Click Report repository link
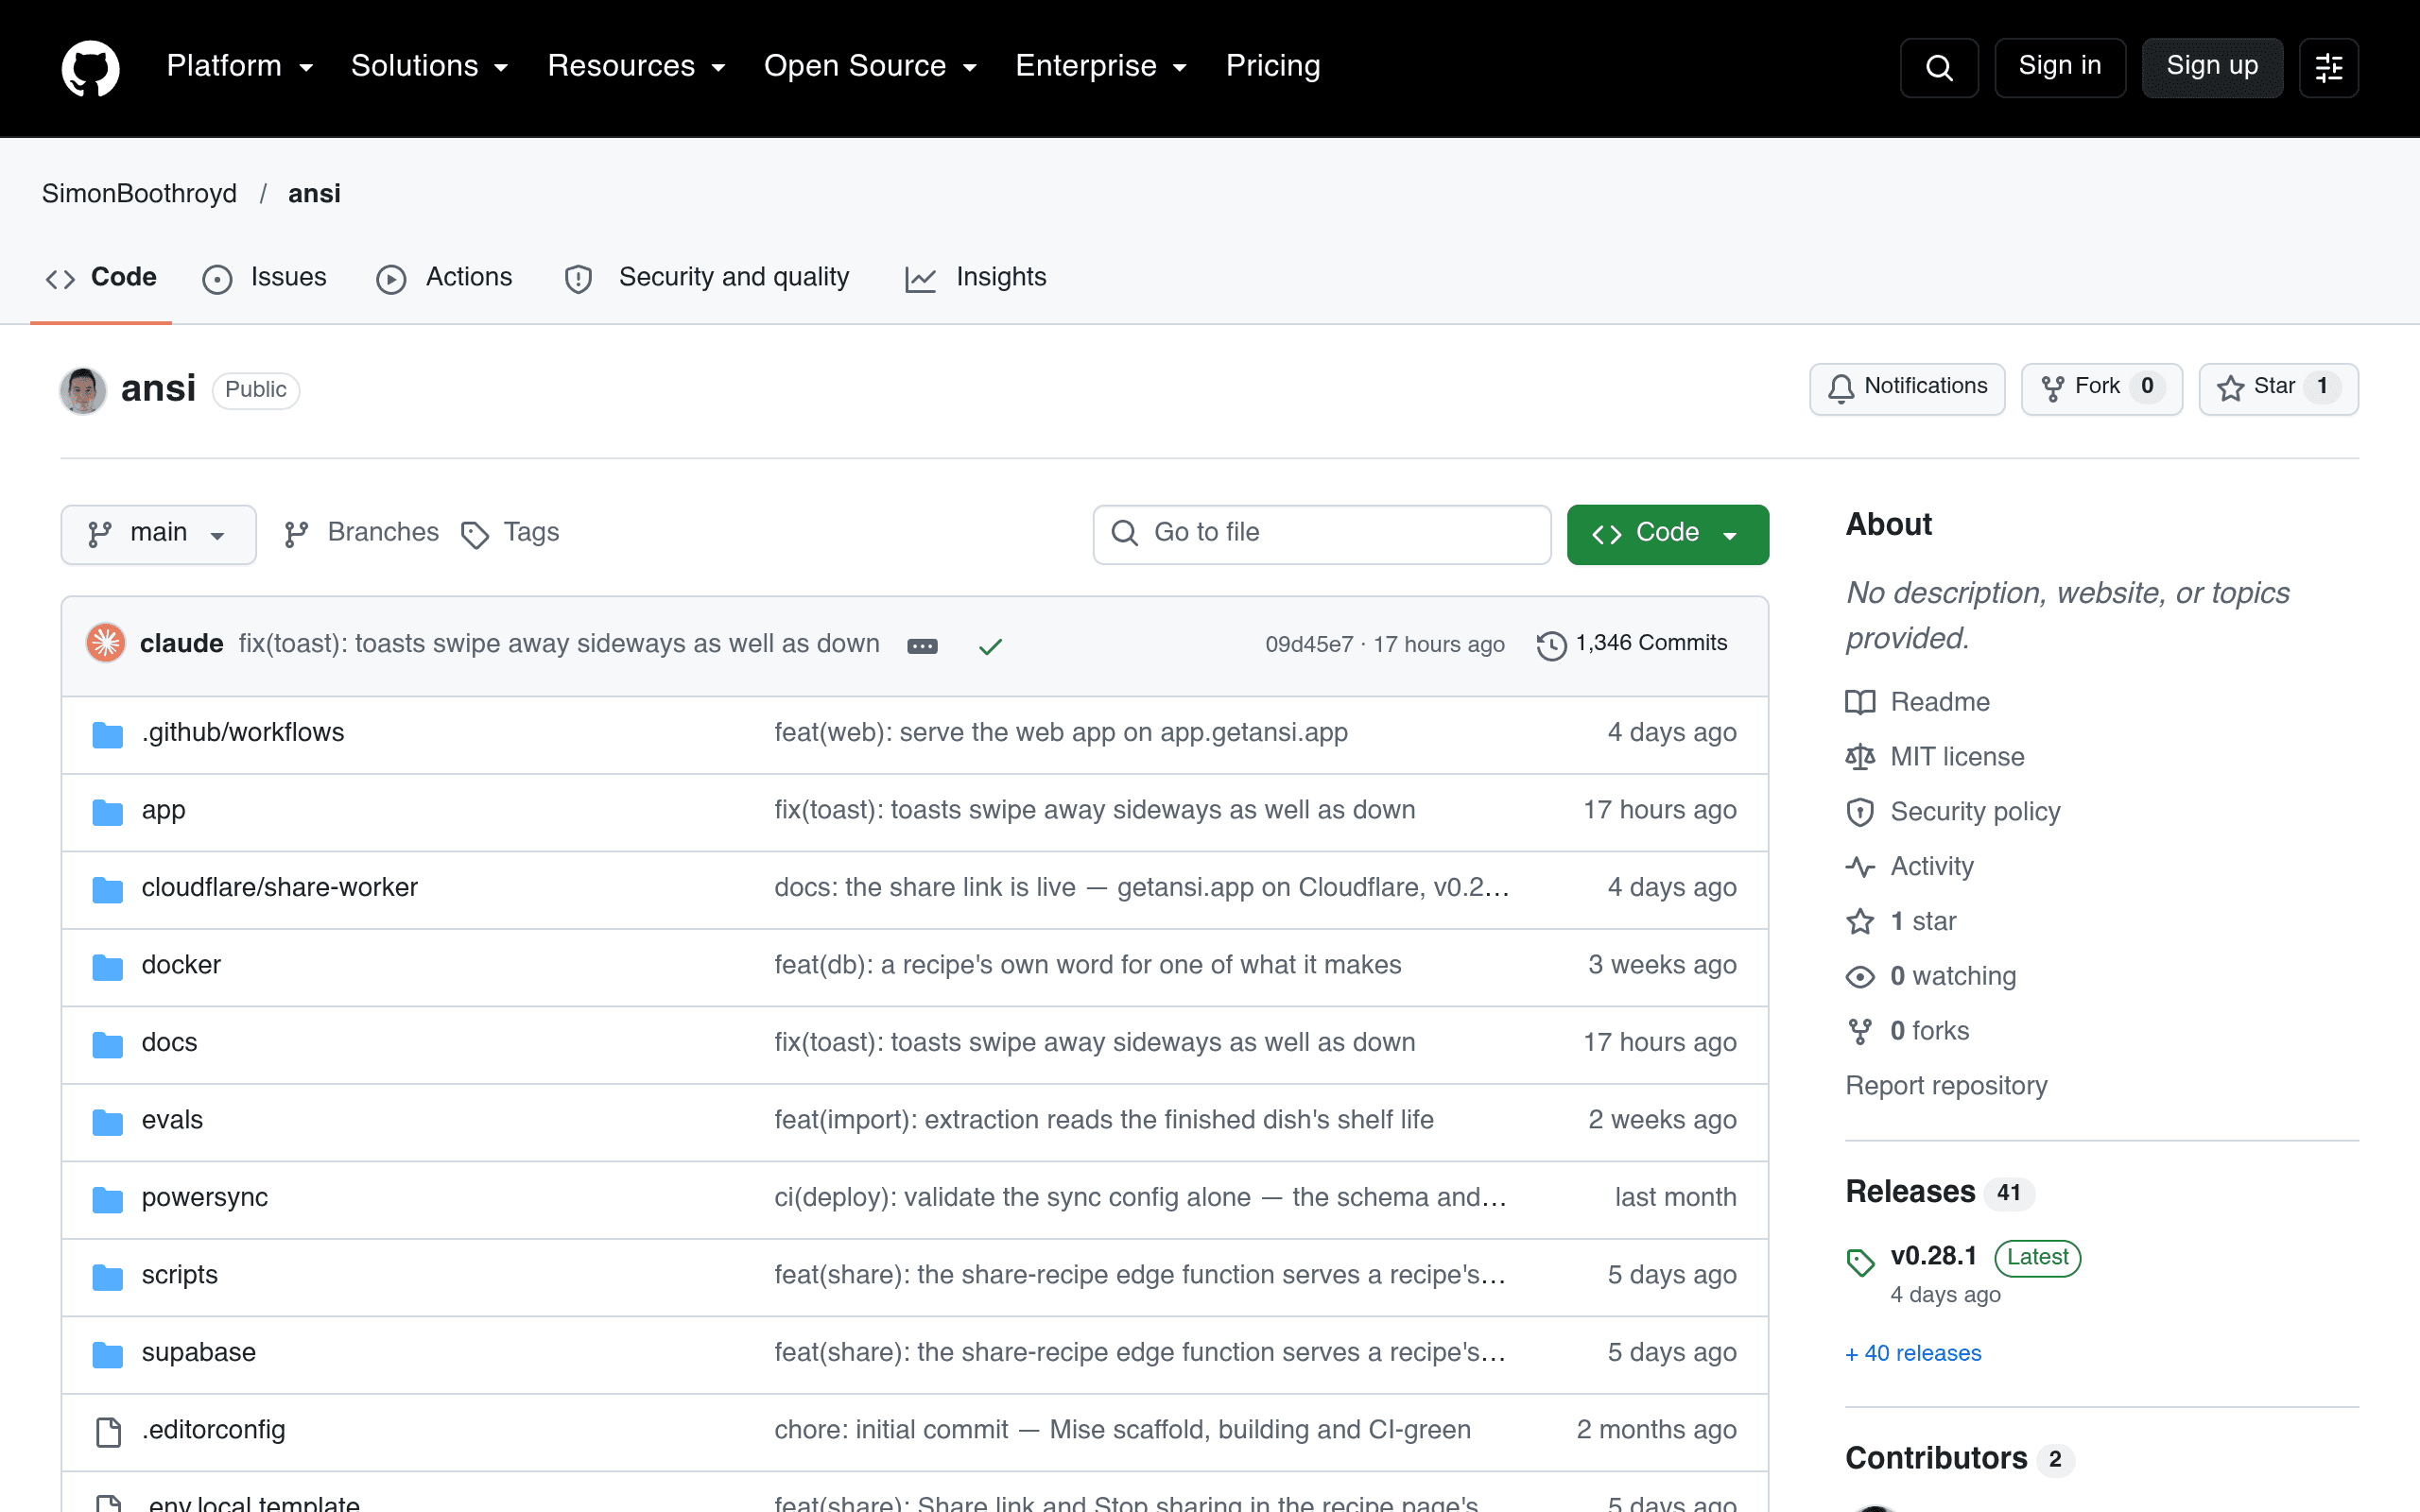This screenshot has width=2420, height=1512. 1946,1086
